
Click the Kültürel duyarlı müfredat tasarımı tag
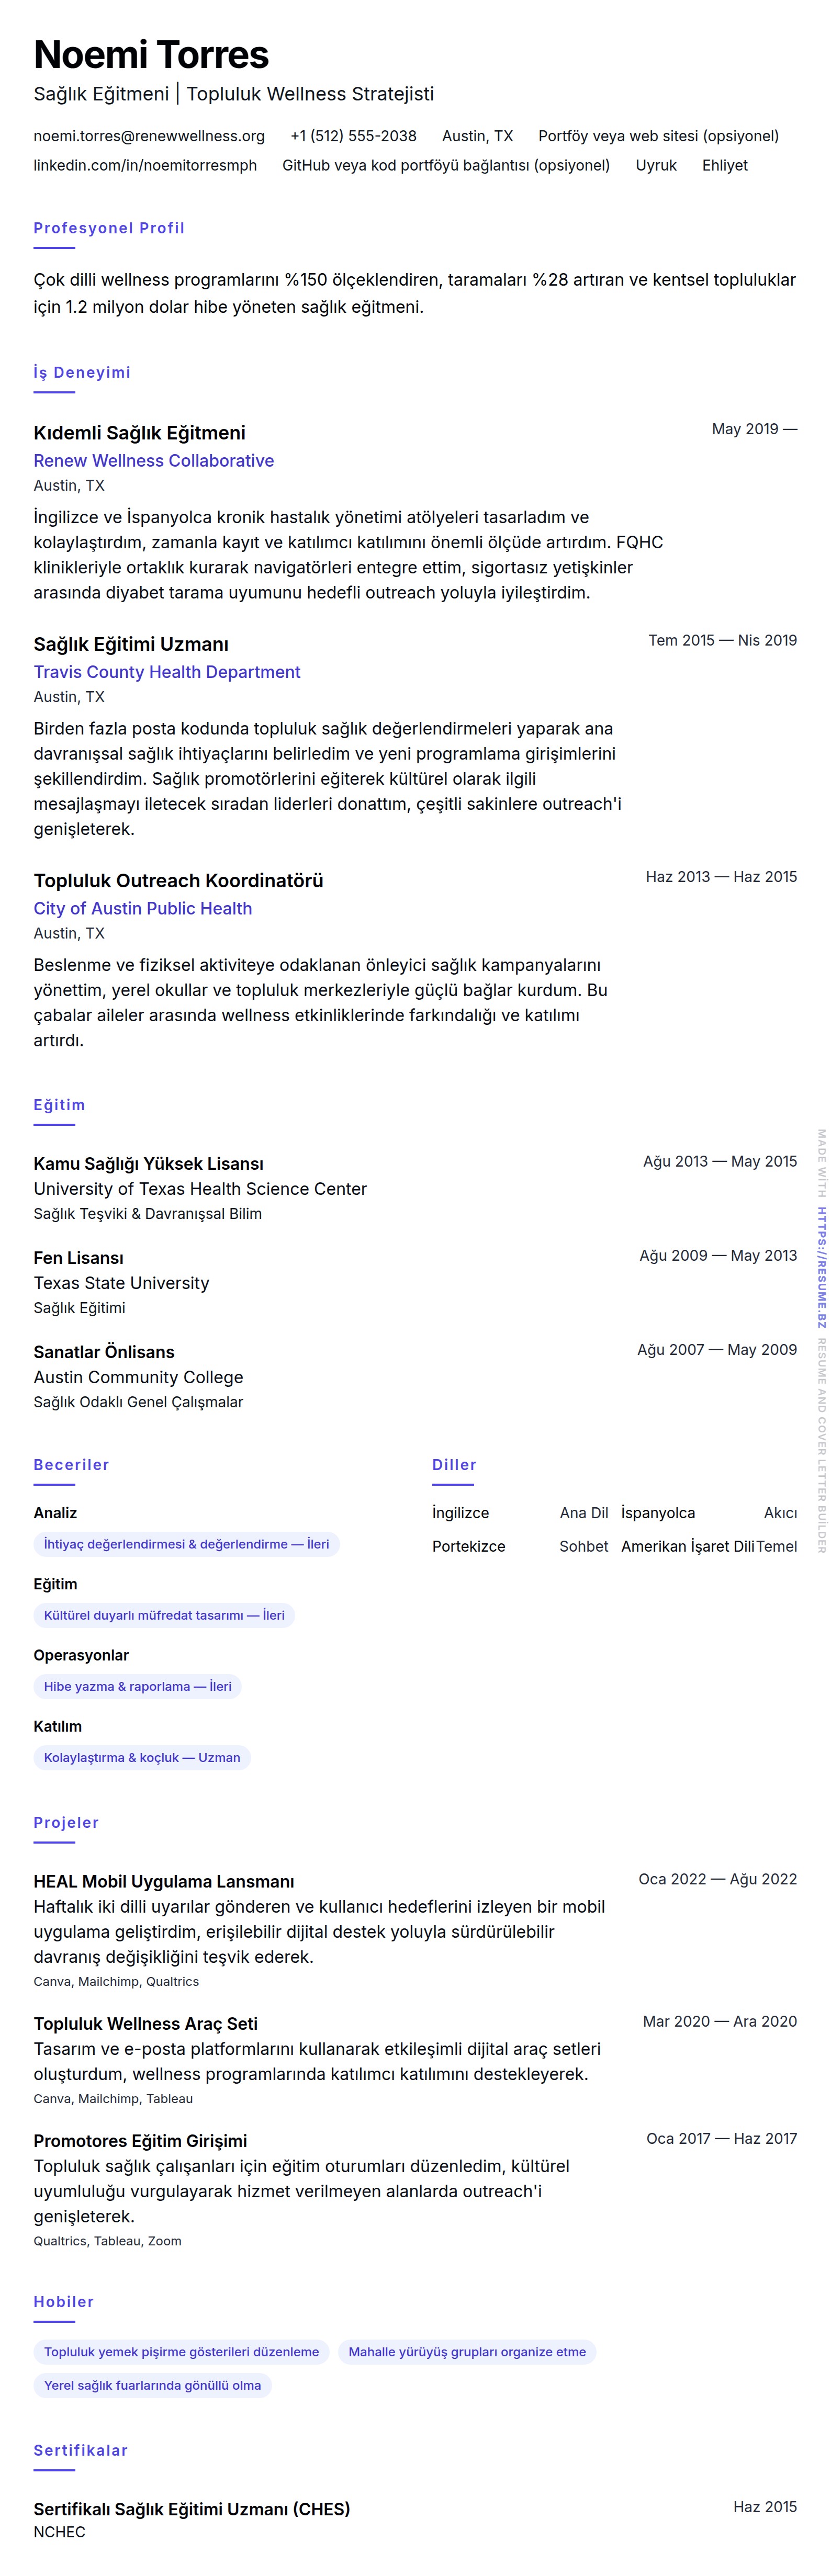point(164,1615)
